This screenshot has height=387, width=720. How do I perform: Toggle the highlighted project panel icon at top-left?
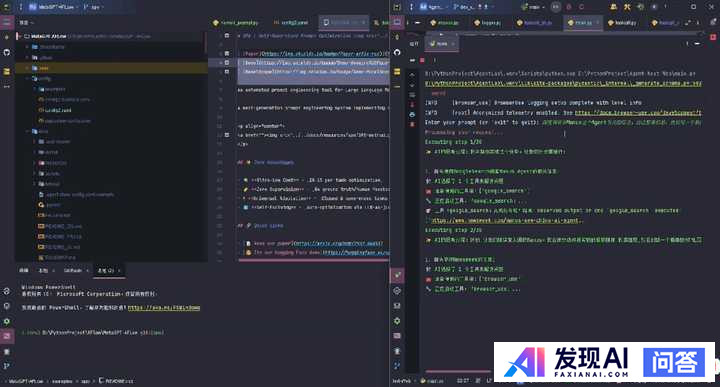(x=7, y=22)
